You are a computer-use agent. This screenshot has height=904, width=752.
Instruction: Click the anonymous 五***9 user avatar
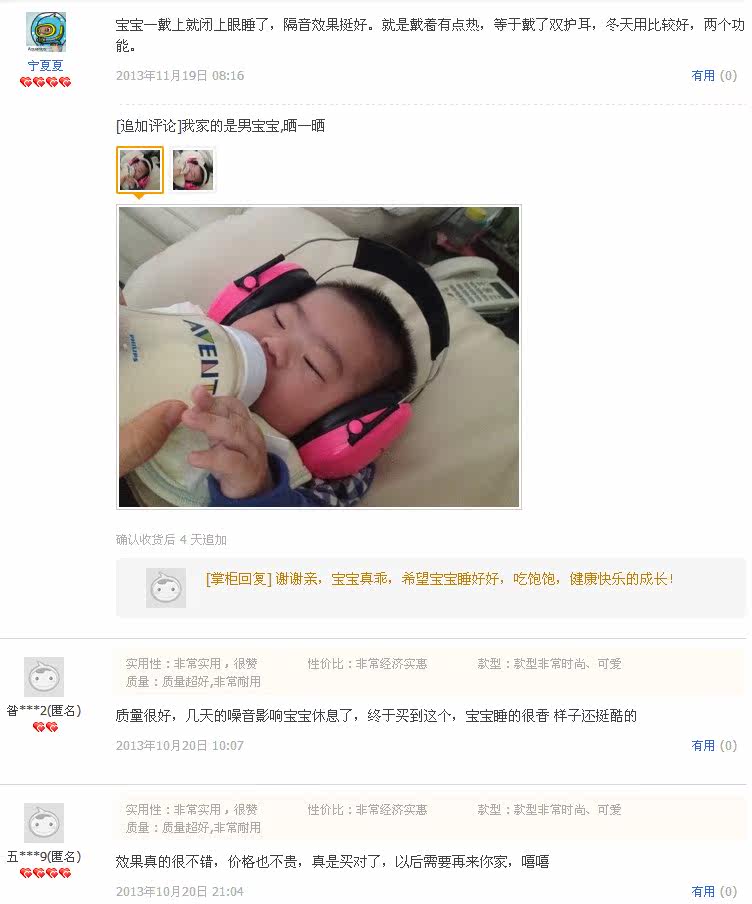[44, 823]
